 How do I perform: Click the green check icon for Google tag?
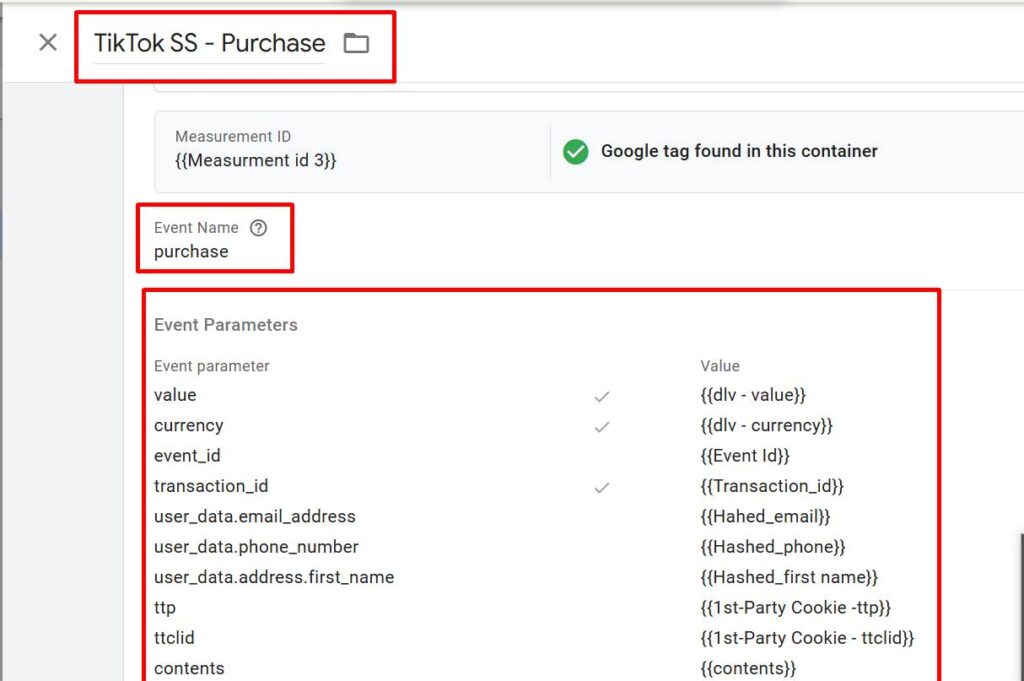(x=575, y=151)
